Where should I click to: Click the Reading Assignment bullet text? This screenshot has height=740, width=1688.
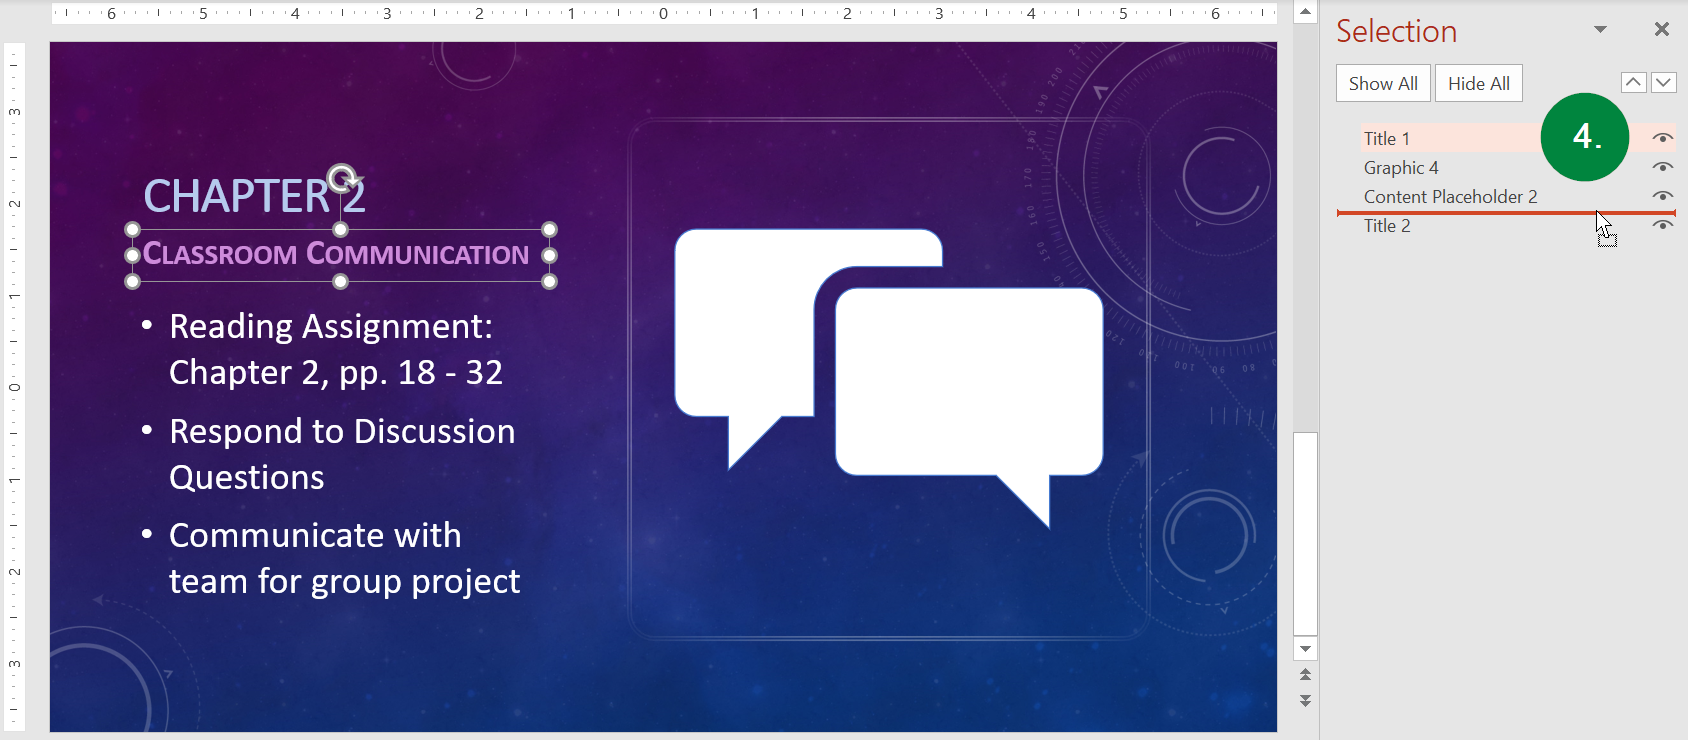click(336, 349)
